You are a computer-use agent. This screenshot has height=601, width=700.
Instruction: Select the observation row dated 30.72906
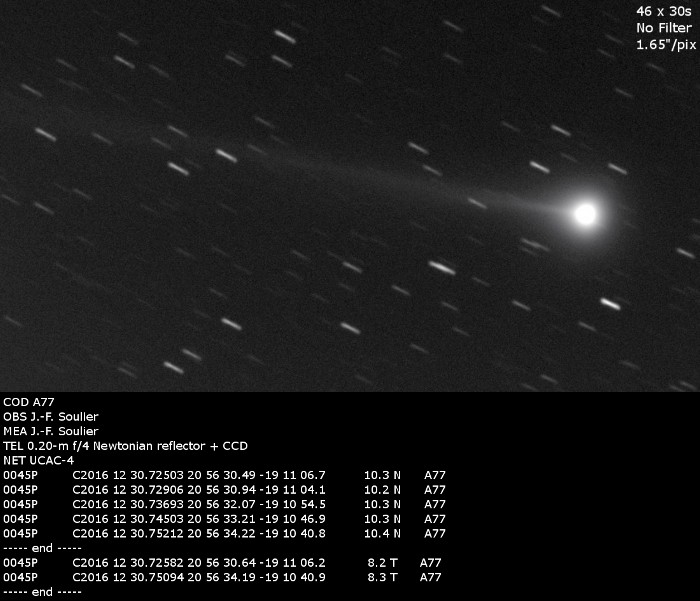[224, 490]
